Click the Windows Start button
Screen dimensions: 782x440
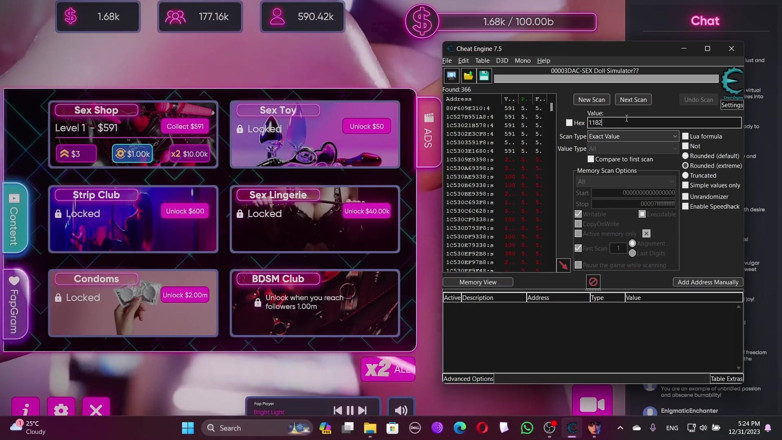[188, 428]
